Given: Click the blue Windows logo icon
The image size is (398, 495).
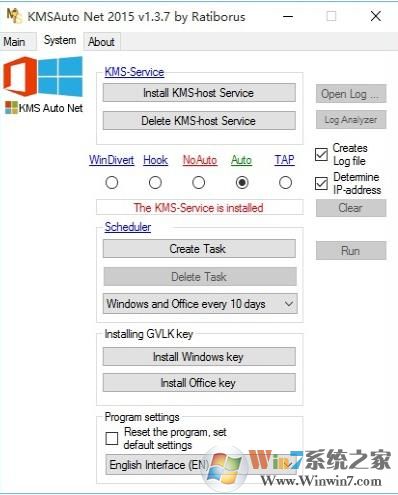Looking at the screenshot, I should [60, 76].
